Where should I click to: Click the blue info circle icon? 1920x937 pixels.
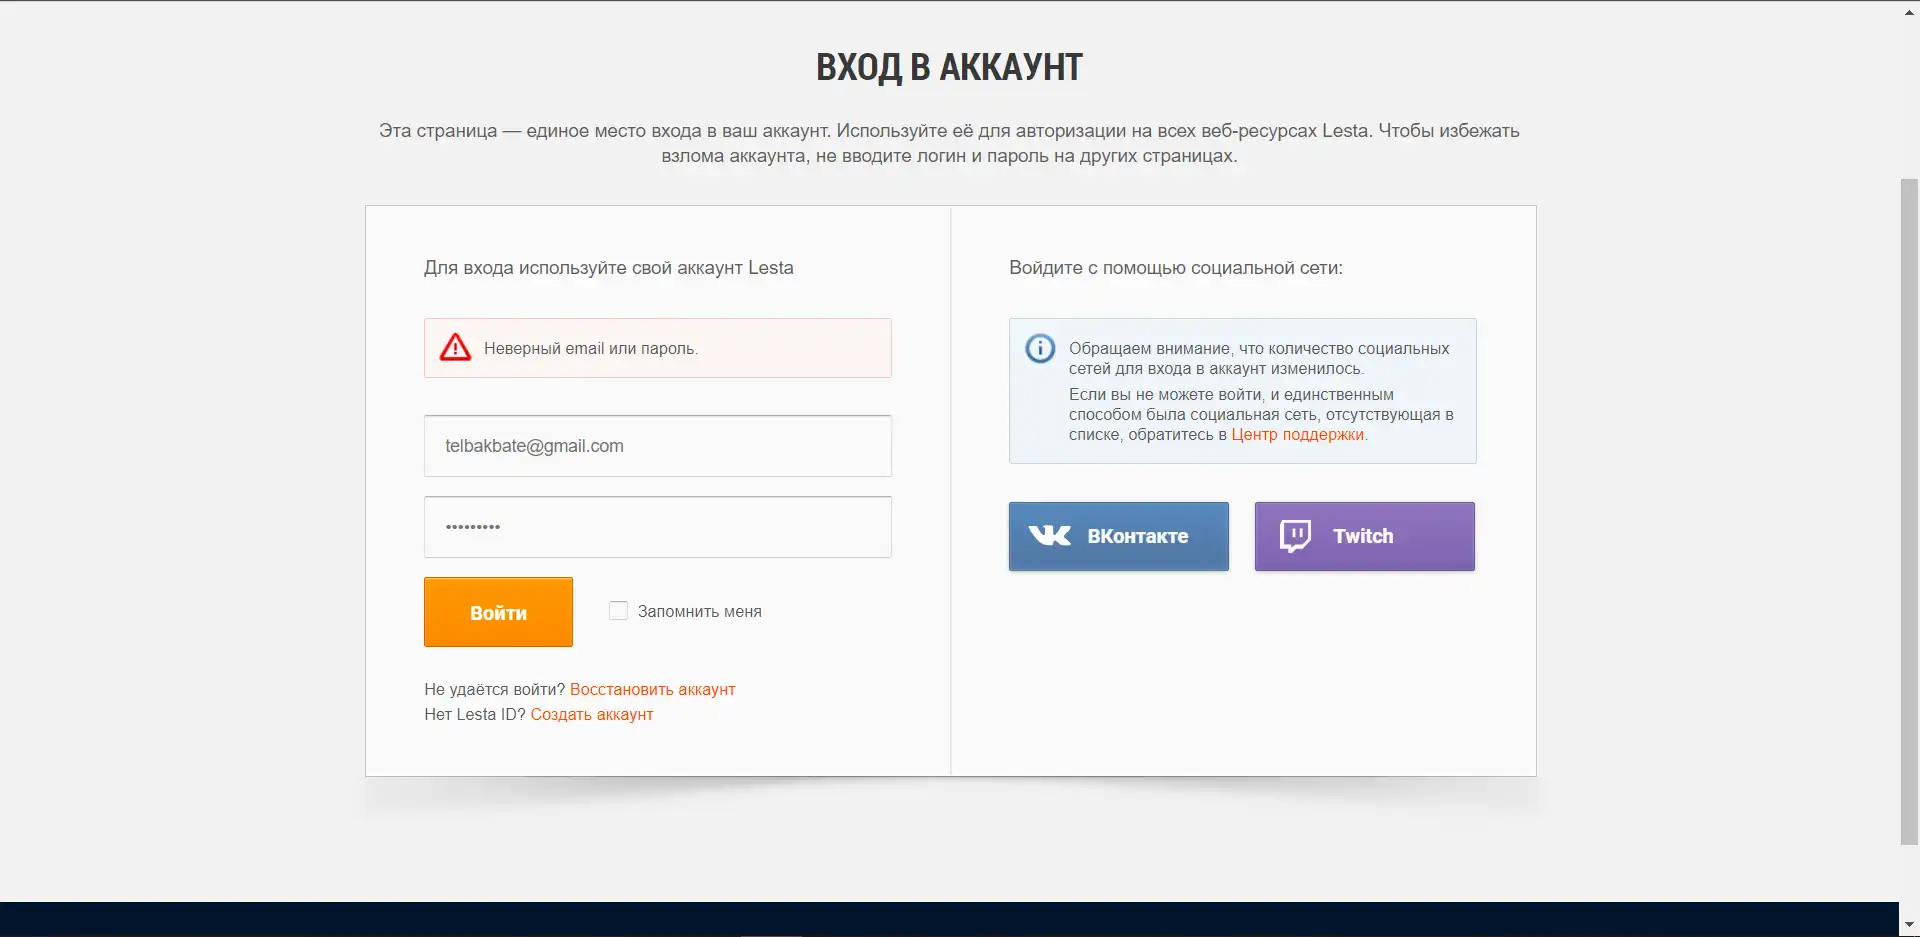coord(1040,348)
